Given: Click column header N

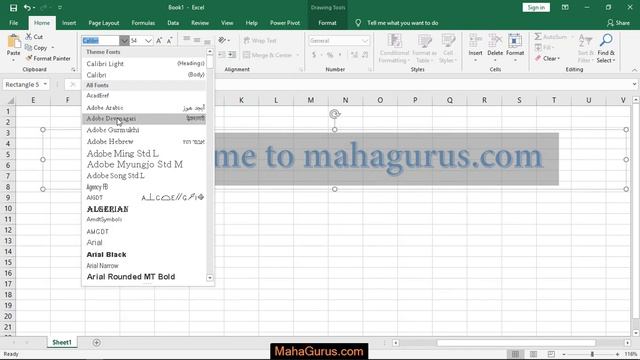Looking at the screenshot, I should click(345, 100).
